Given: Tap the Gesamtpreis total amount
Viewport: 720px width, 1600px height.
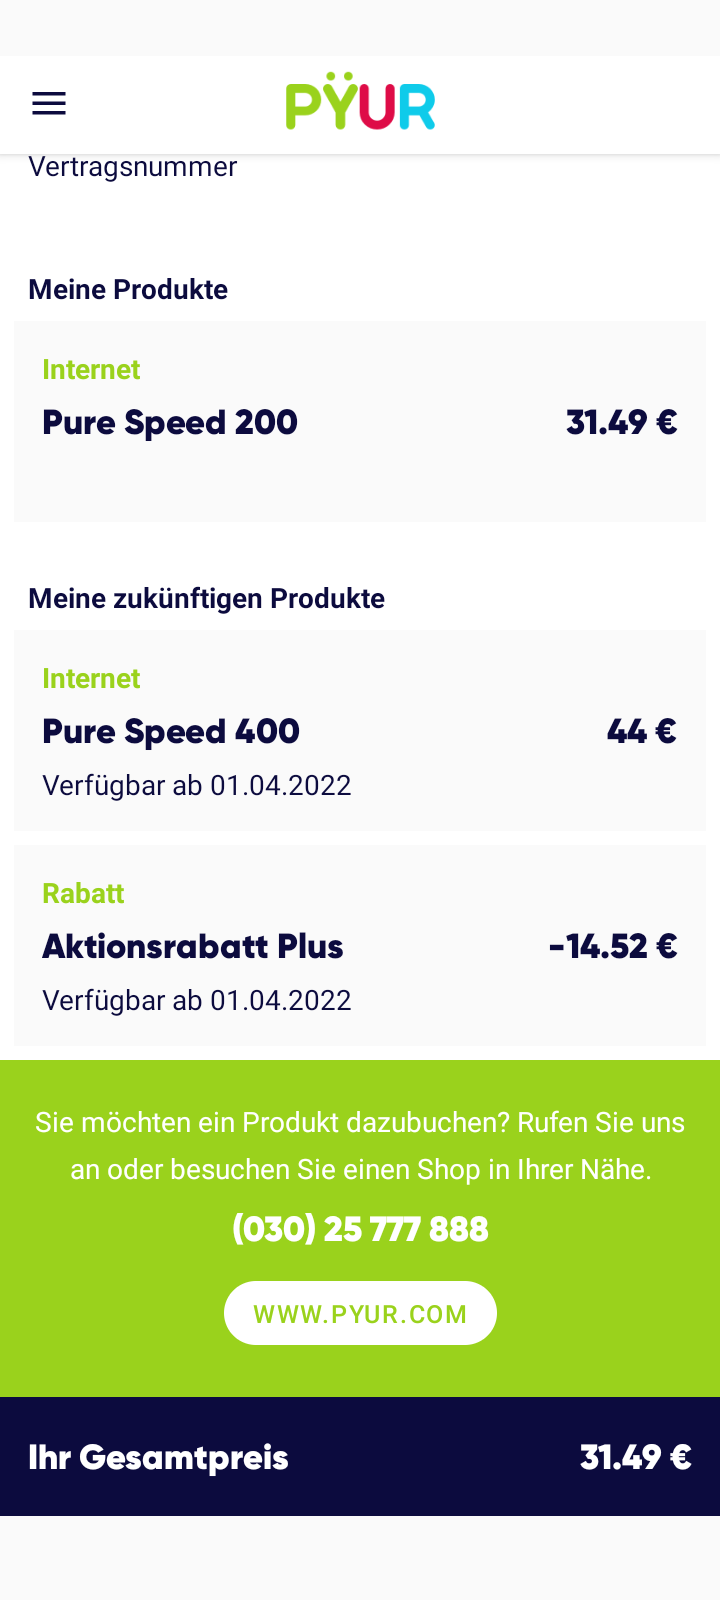Looking at the screenshot, I should pyautogui.click(x=635, y=1458).
